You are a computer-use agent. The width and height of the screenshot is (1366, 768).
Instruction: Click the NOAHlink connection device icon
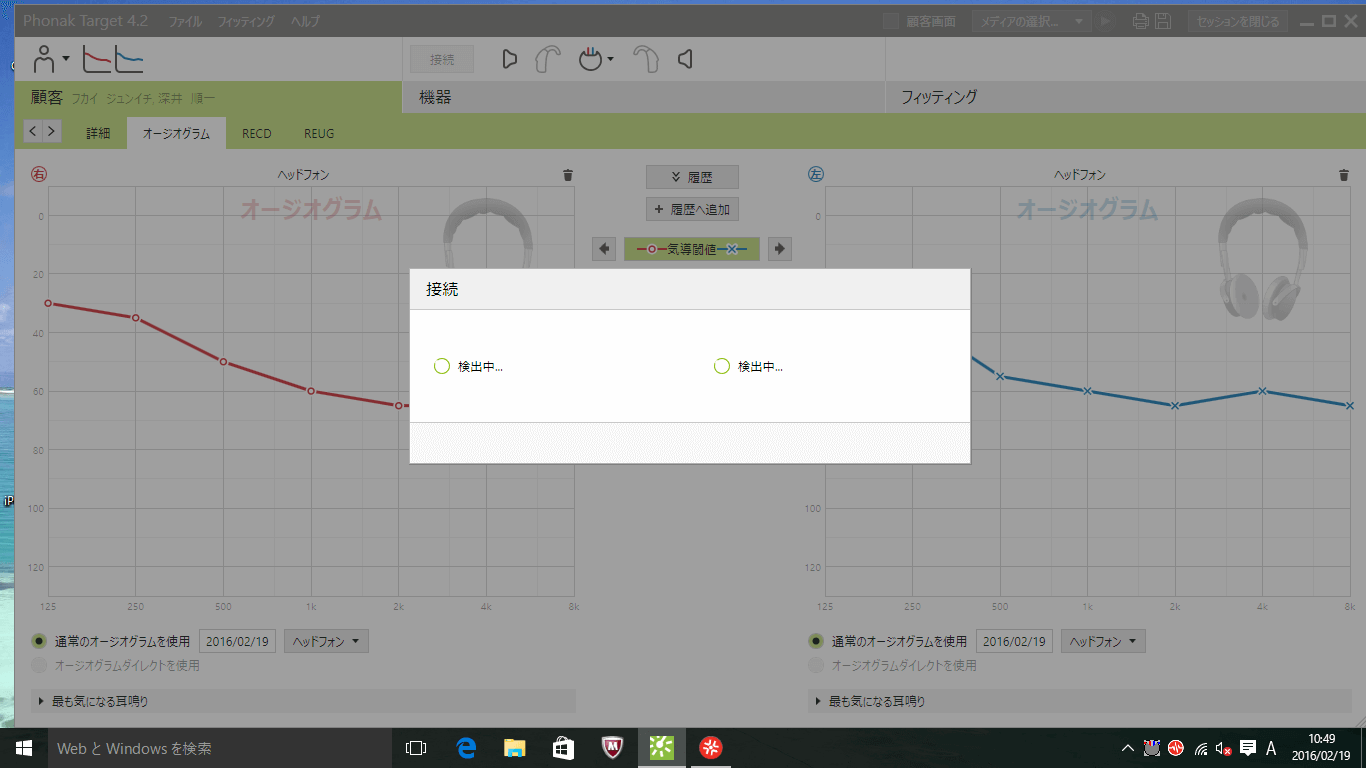click(591, 59)
